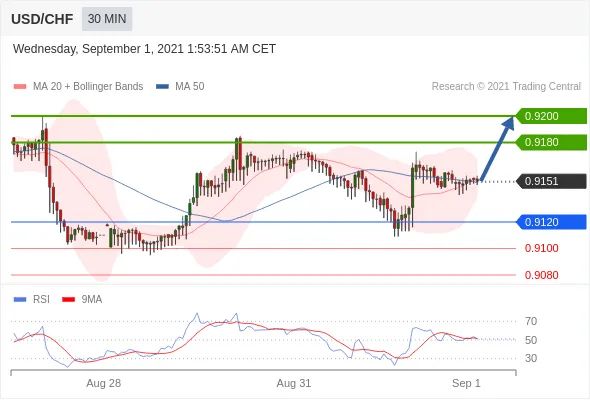Viewport: 590px width, 400px height.
Task: Click the blue upward forecast arrow
Action: tap(497, 149)
